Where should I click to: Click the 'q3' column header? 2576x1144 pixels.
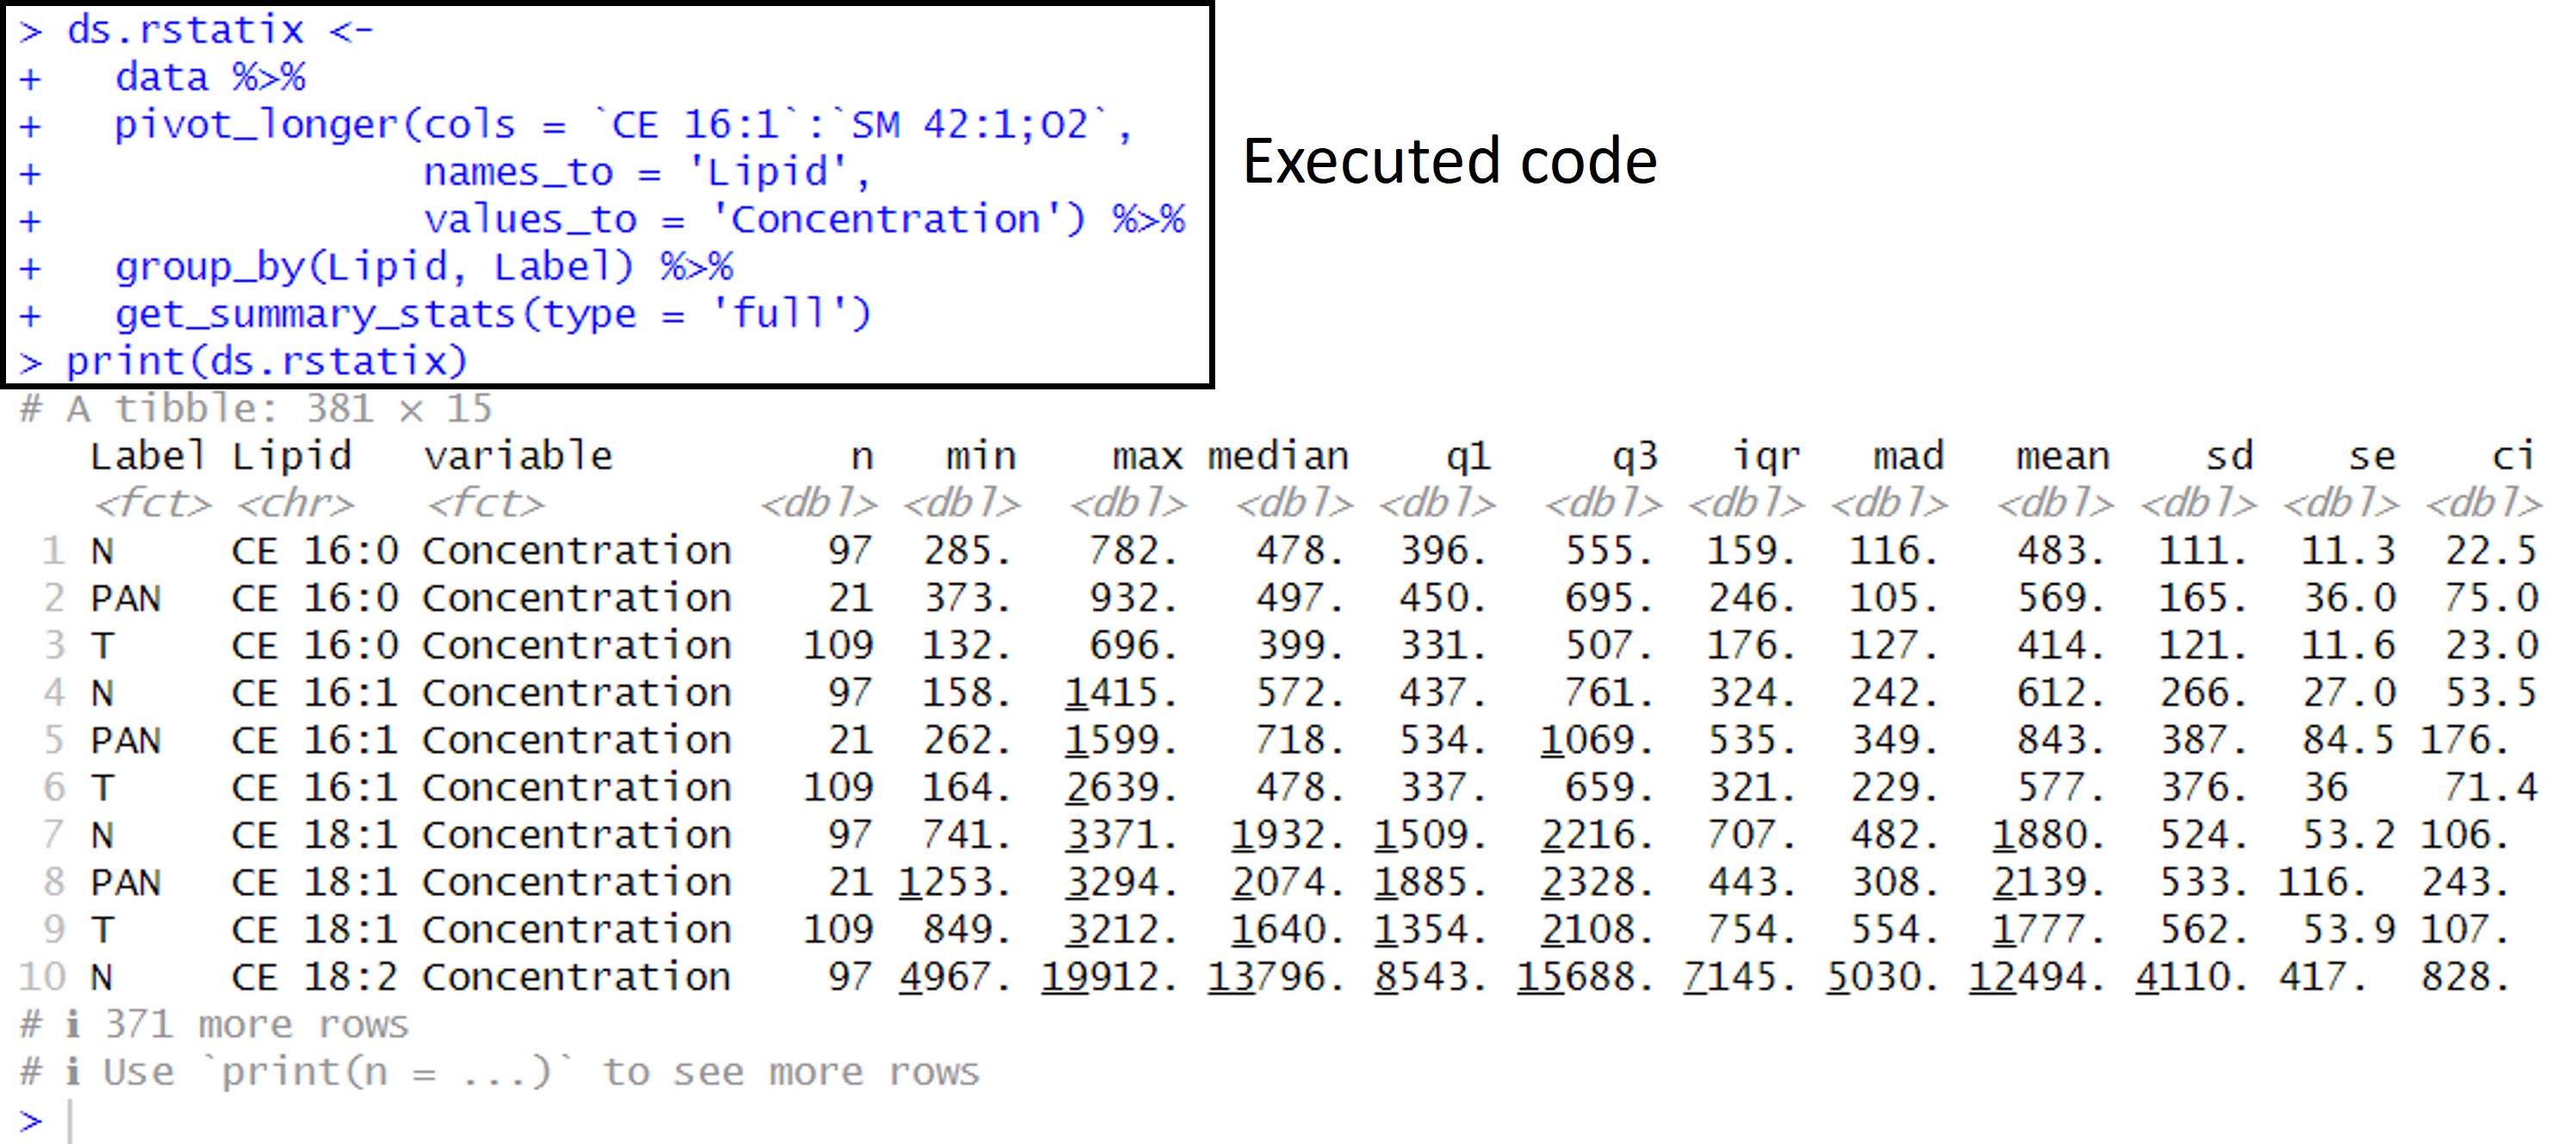[1635, 458]
